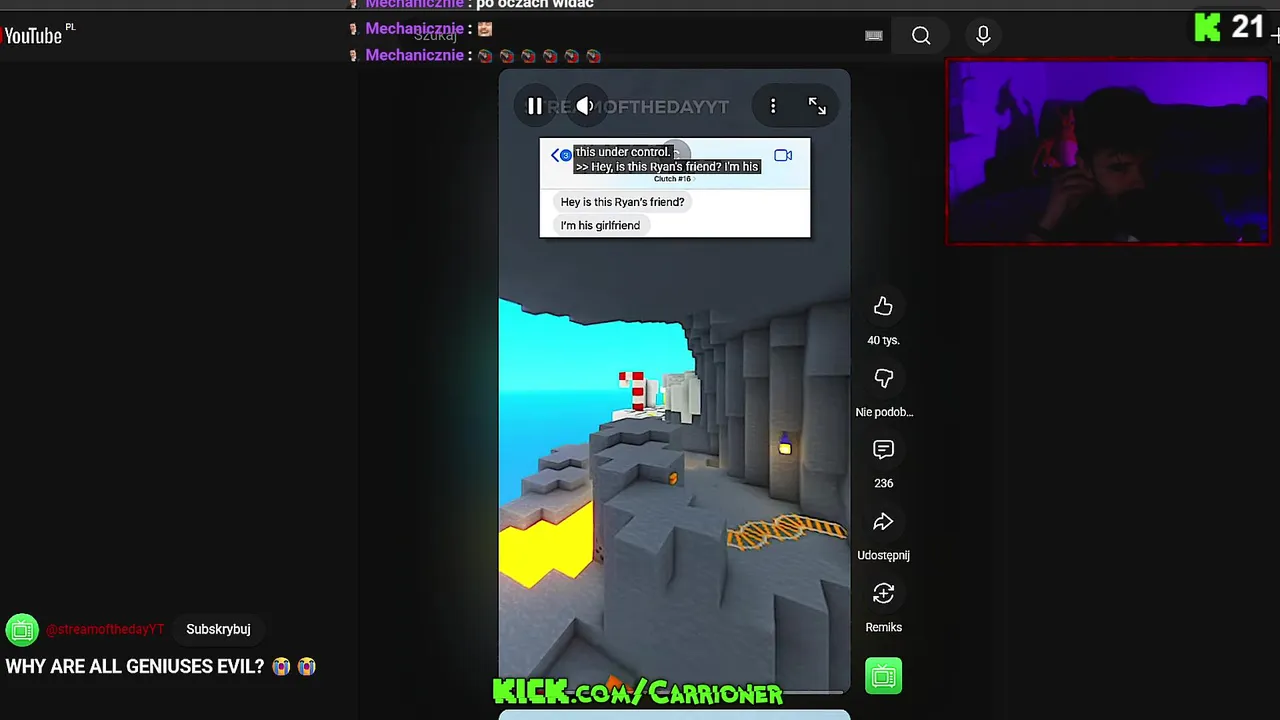1280x720 pixels.
Task: Click the YouTube search magnifier button
Action: point(921,36)
